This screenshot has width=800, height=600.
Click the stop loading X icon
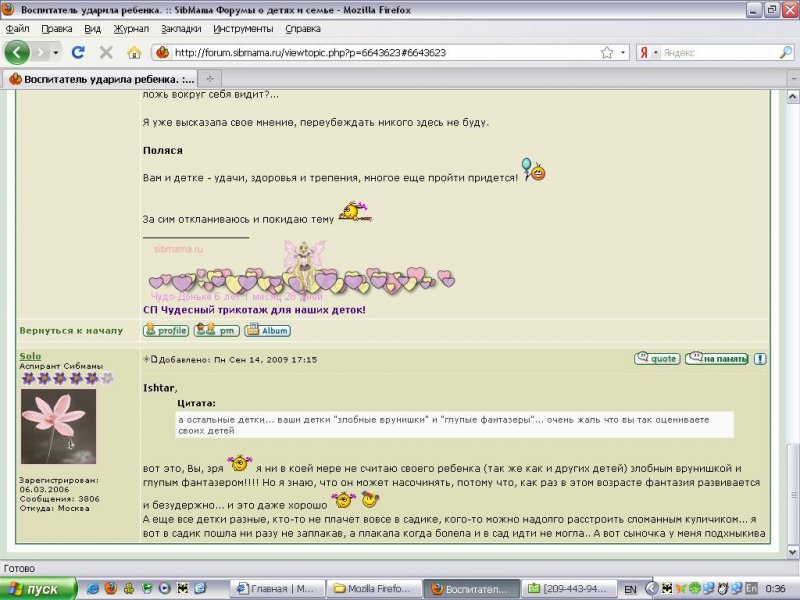(x=106, y=52)
